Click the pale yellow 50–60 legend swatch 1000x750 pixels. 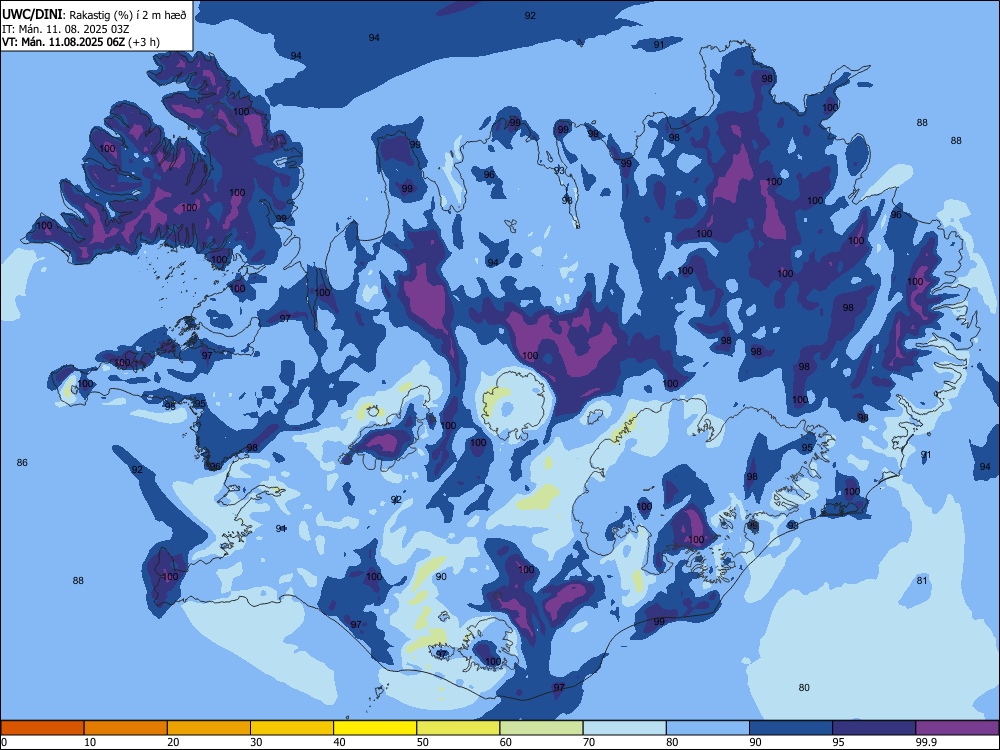[458, 728]
